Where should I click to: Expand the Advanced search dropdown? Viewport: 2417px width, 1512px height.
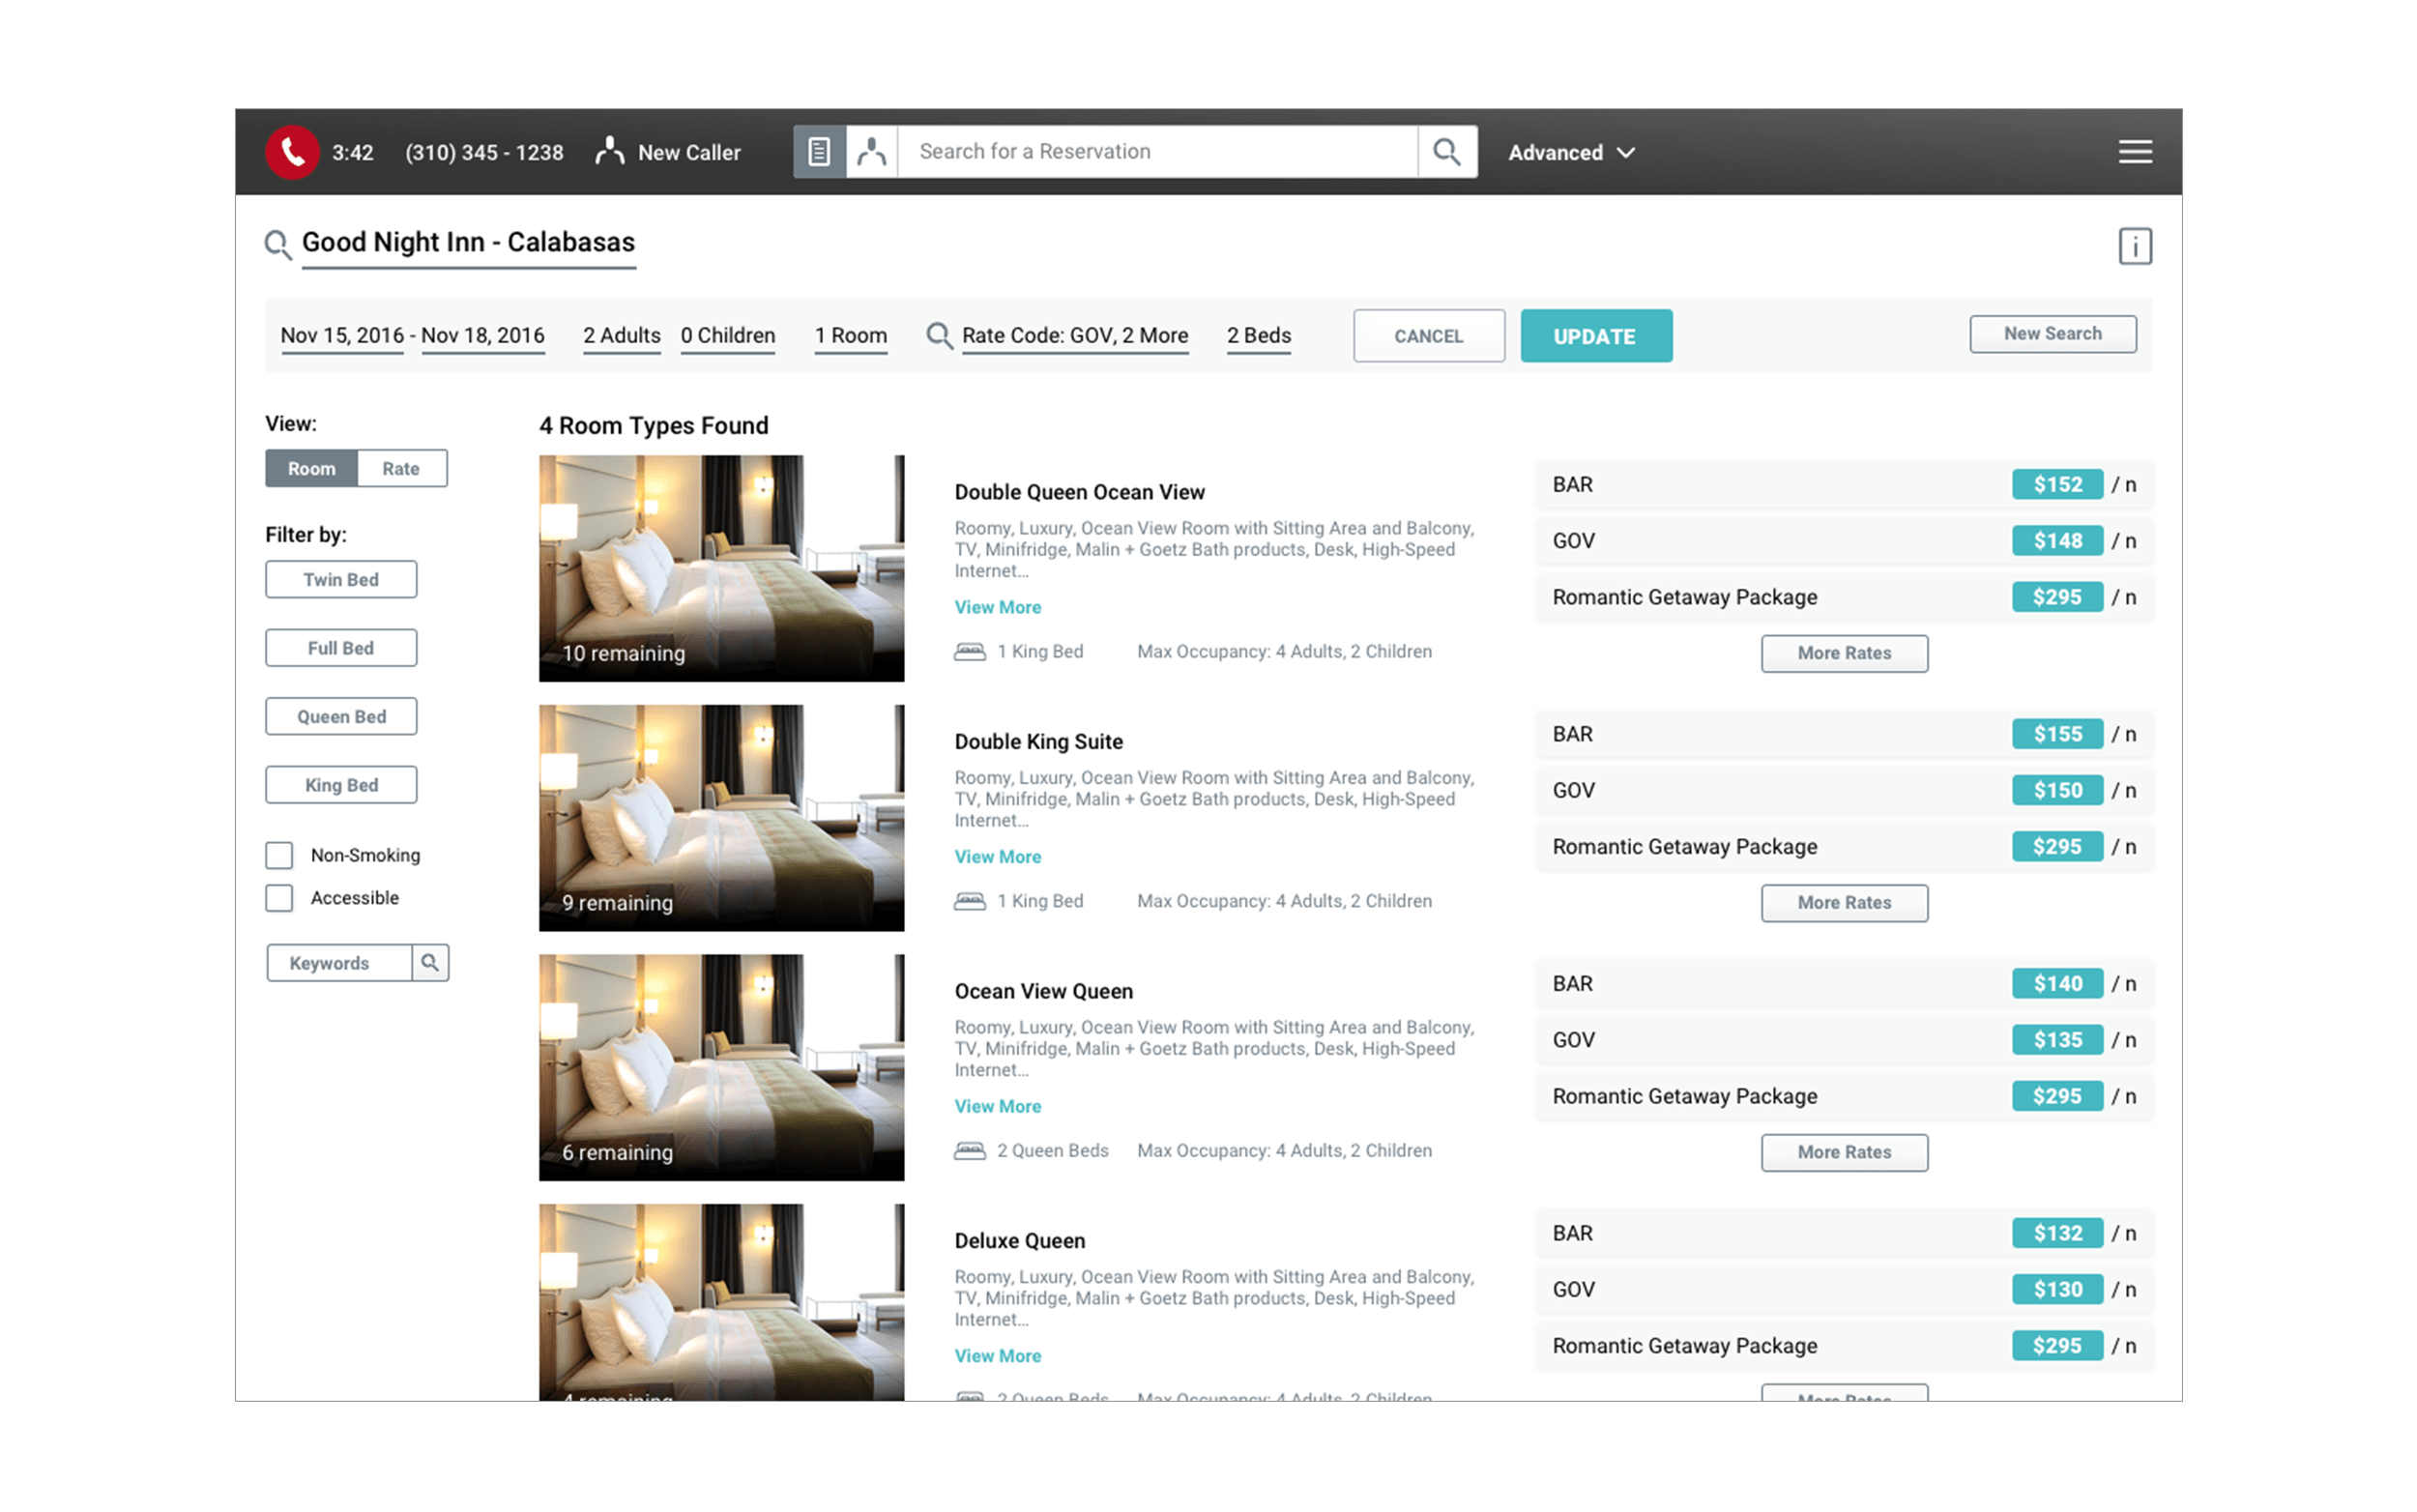click(1570, 152)
